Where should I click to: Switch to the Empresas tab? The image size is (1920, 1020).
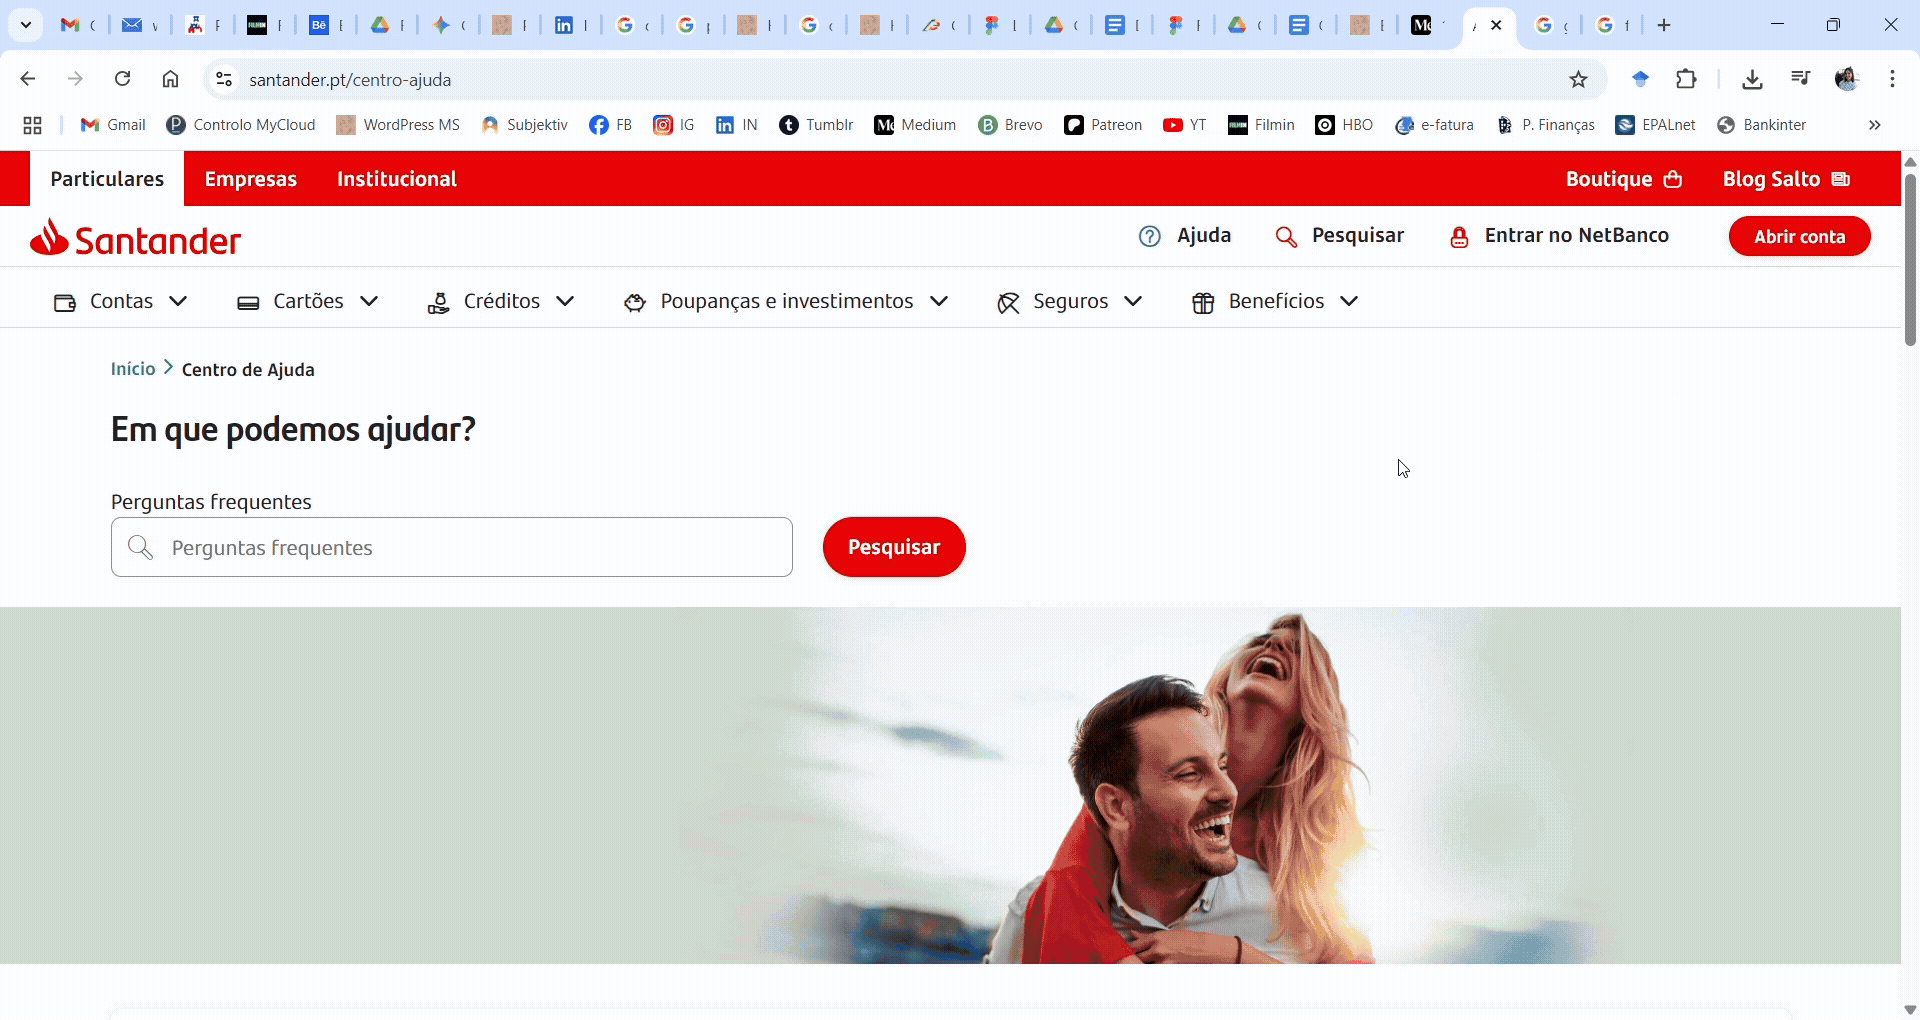tap(251, 179)
